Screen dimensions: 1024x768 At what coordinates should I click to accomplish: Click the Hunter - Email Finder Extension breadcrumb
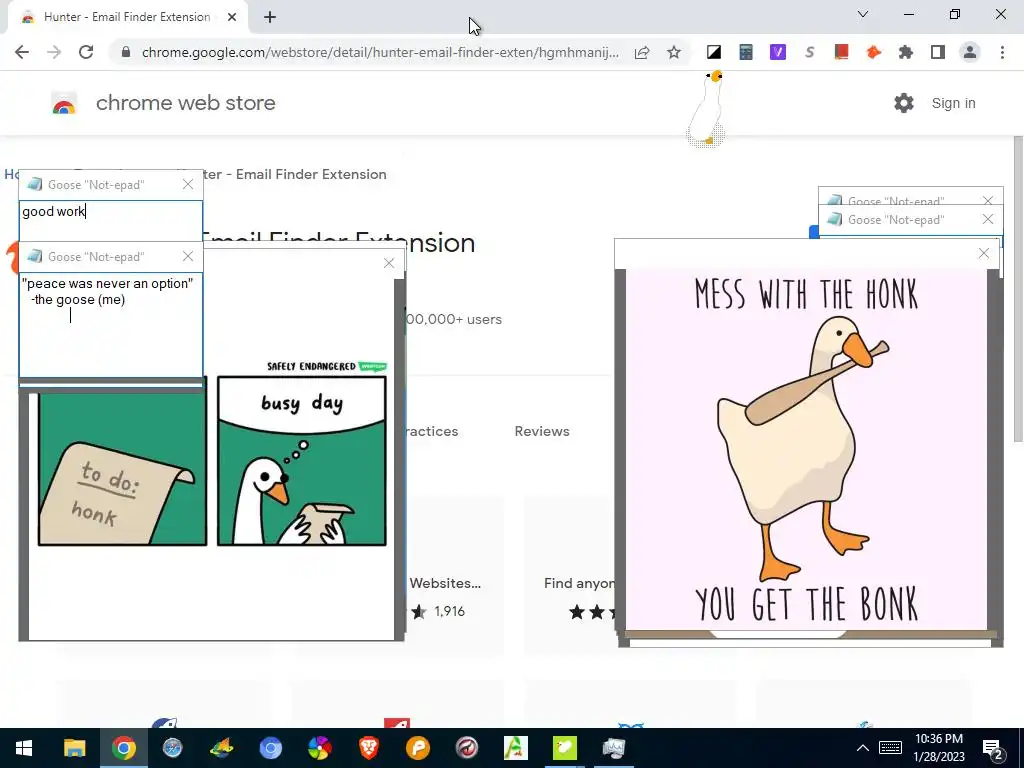click(294, 174)
